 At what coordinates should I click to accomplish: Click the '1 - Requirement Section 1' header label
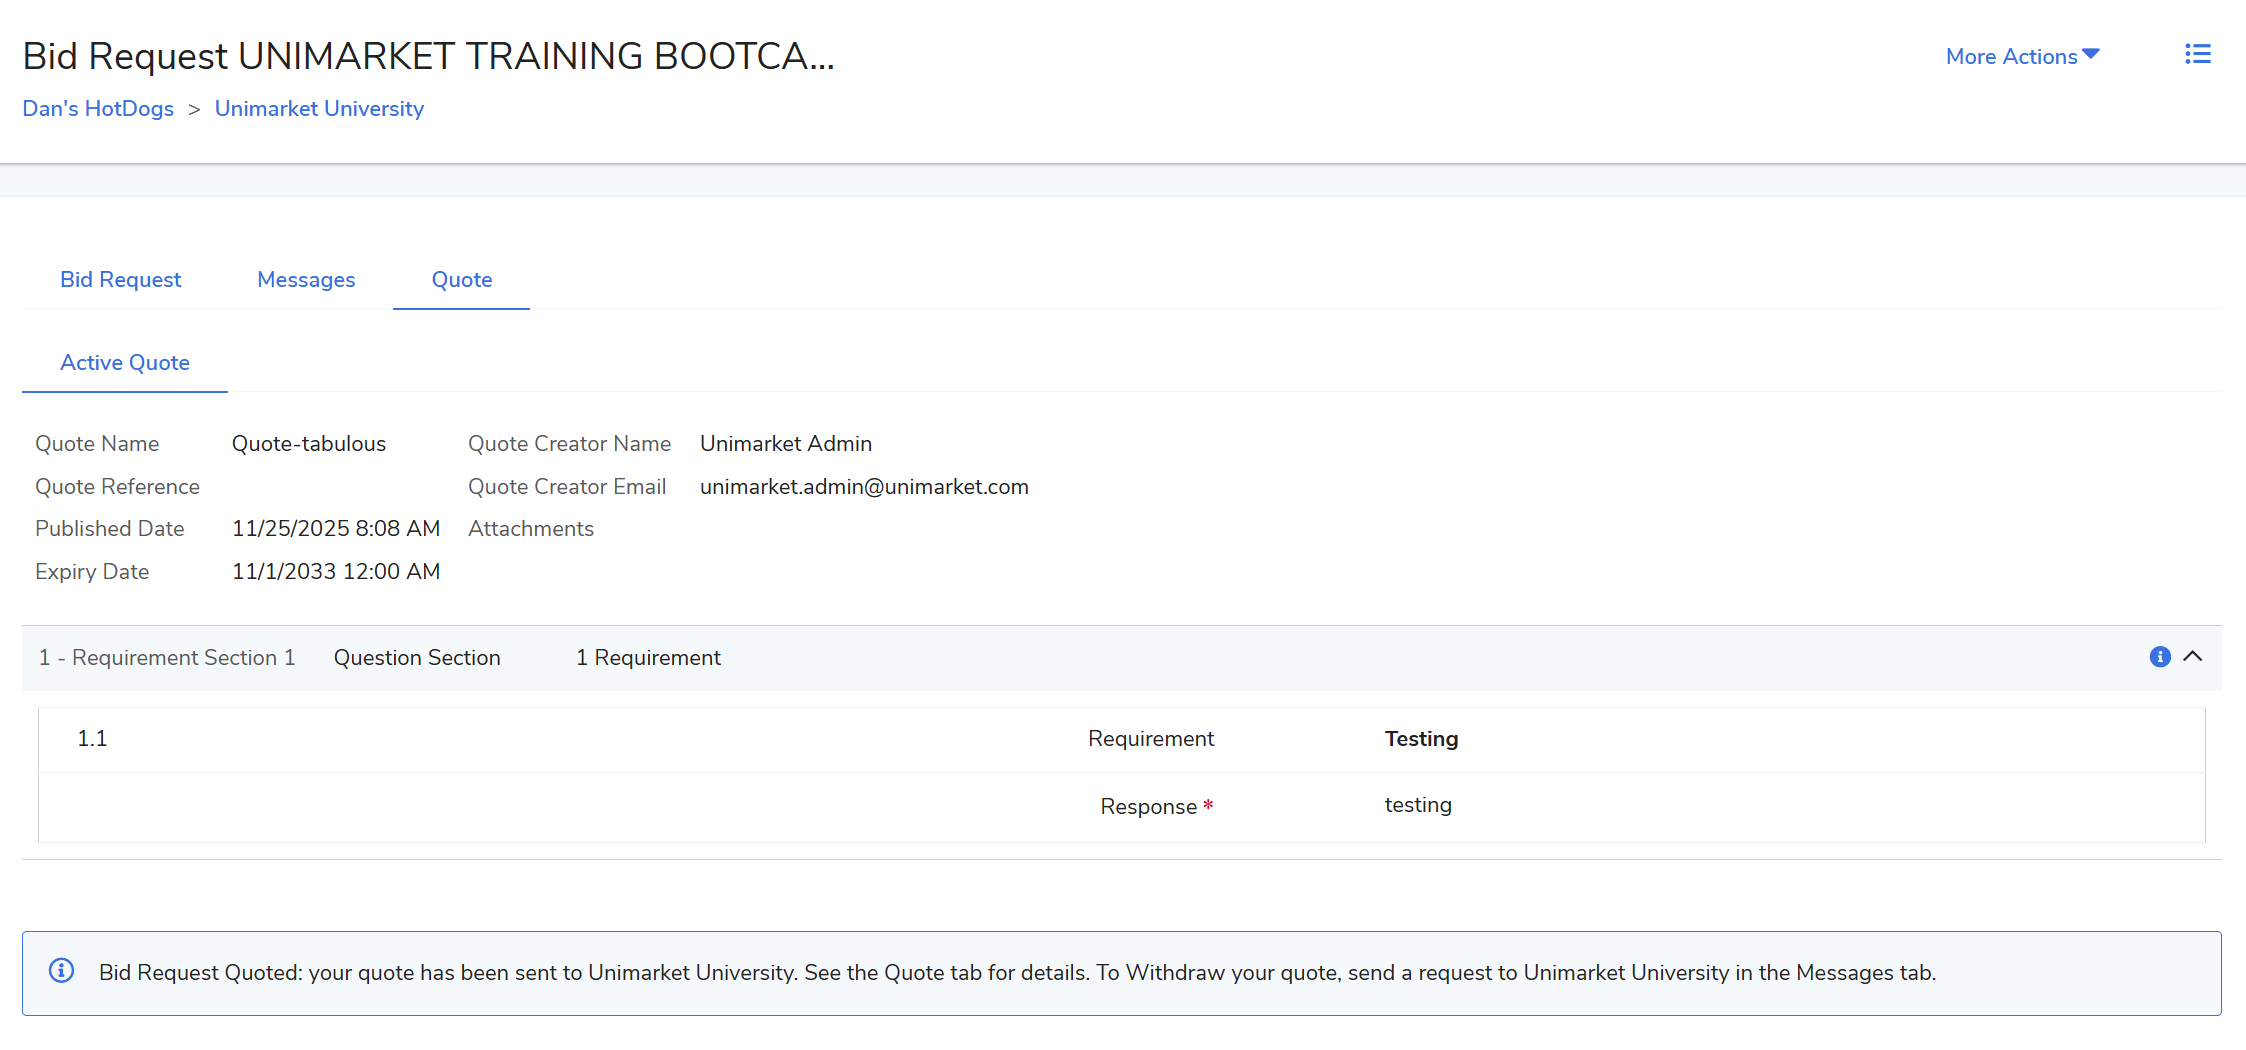[167, 658]
